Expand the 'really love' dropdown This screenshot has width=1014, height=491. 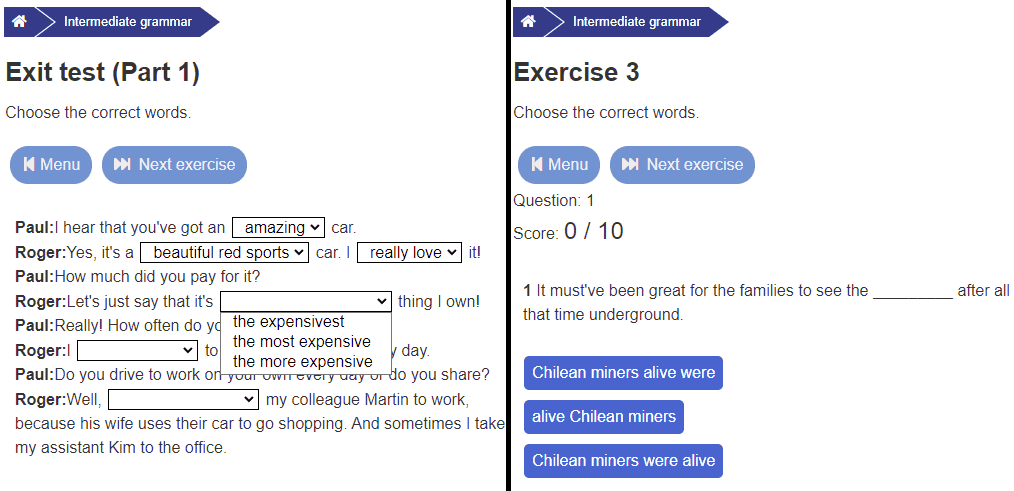coord(409,253)
